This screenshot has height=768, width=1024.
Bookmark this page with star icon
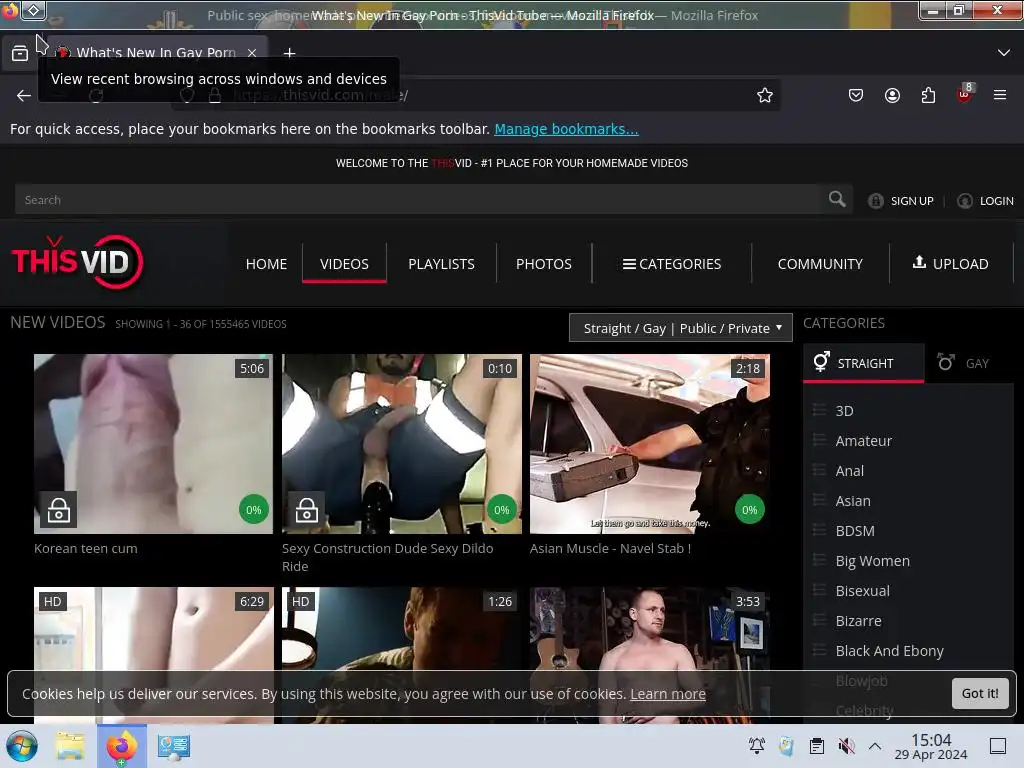coord(765,95)
